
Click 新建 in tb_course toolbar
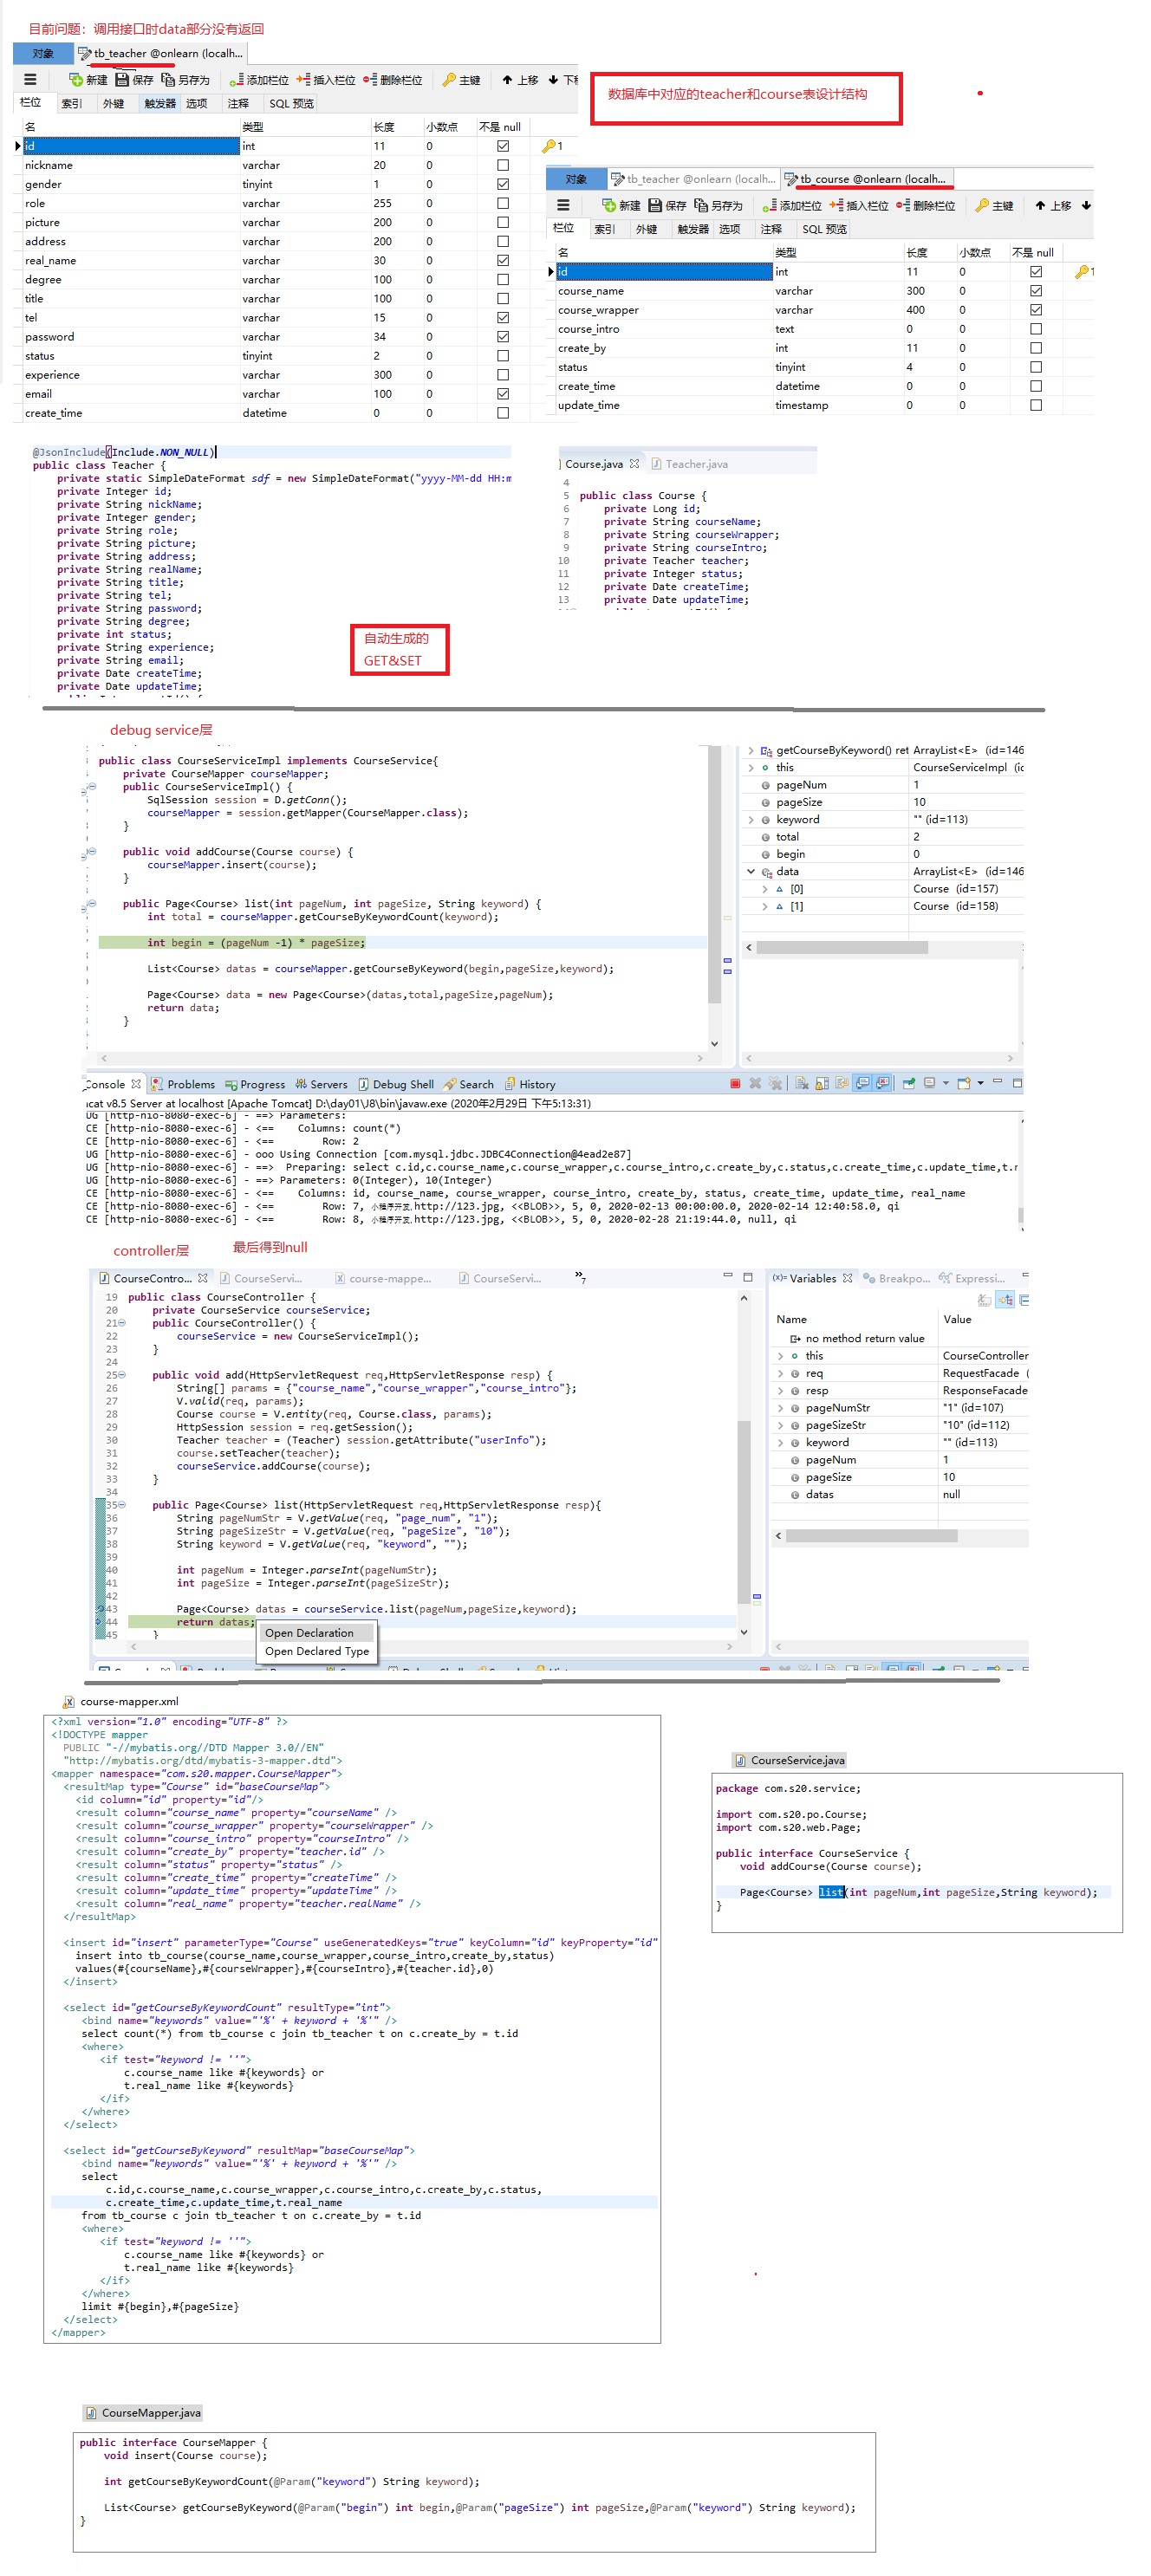click(x=621, y=205)
